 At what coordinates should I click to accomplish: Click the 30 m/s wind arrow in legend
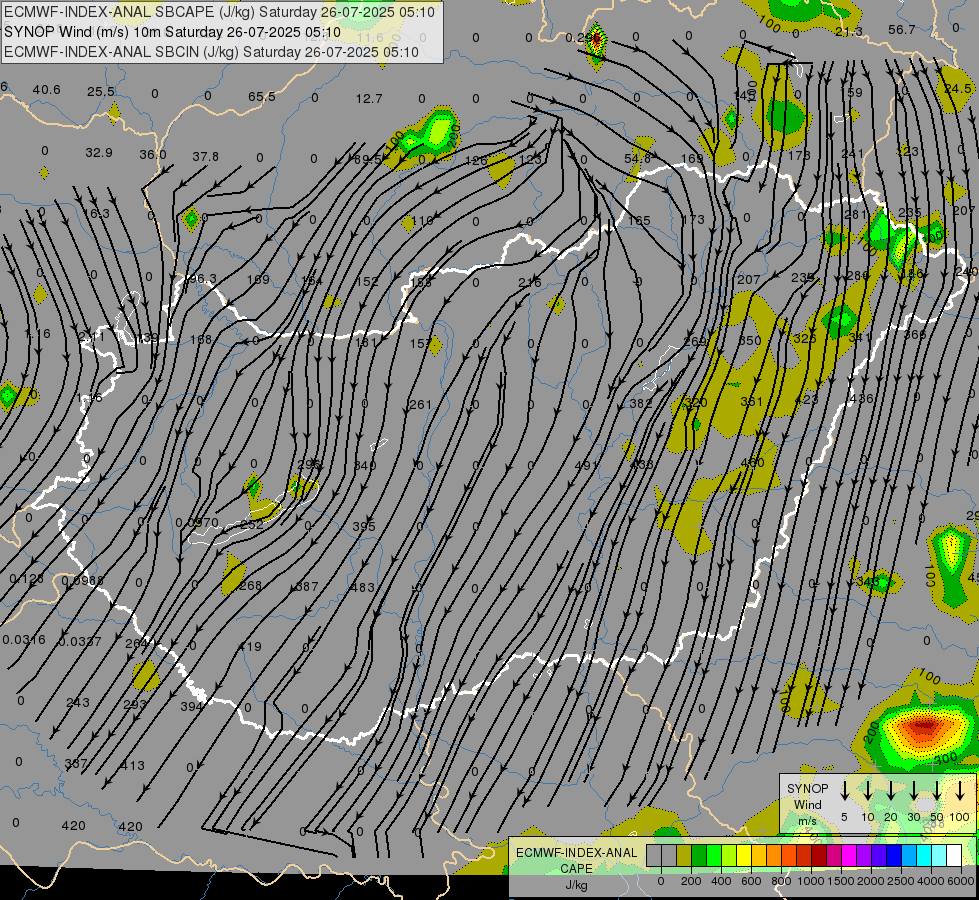[914, 790]
